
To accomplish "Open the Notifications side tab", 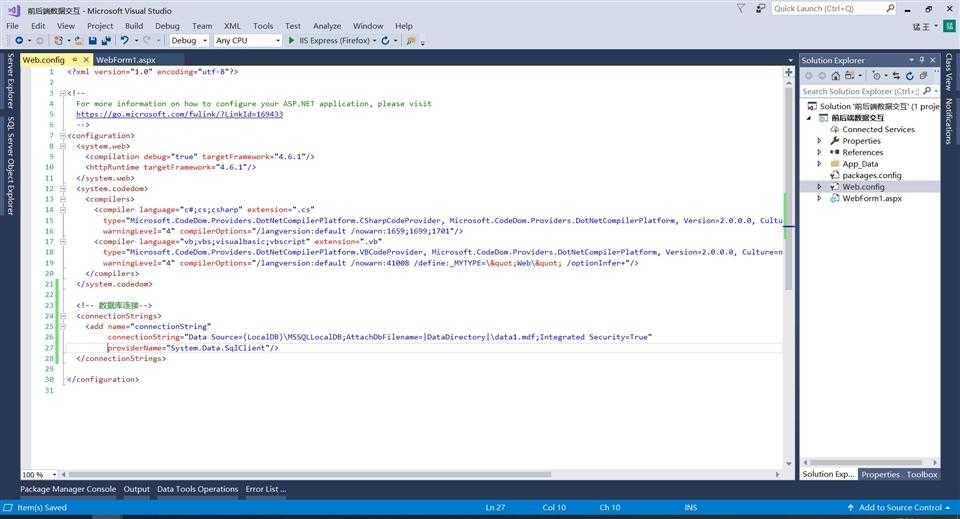I will pos(948,121).
